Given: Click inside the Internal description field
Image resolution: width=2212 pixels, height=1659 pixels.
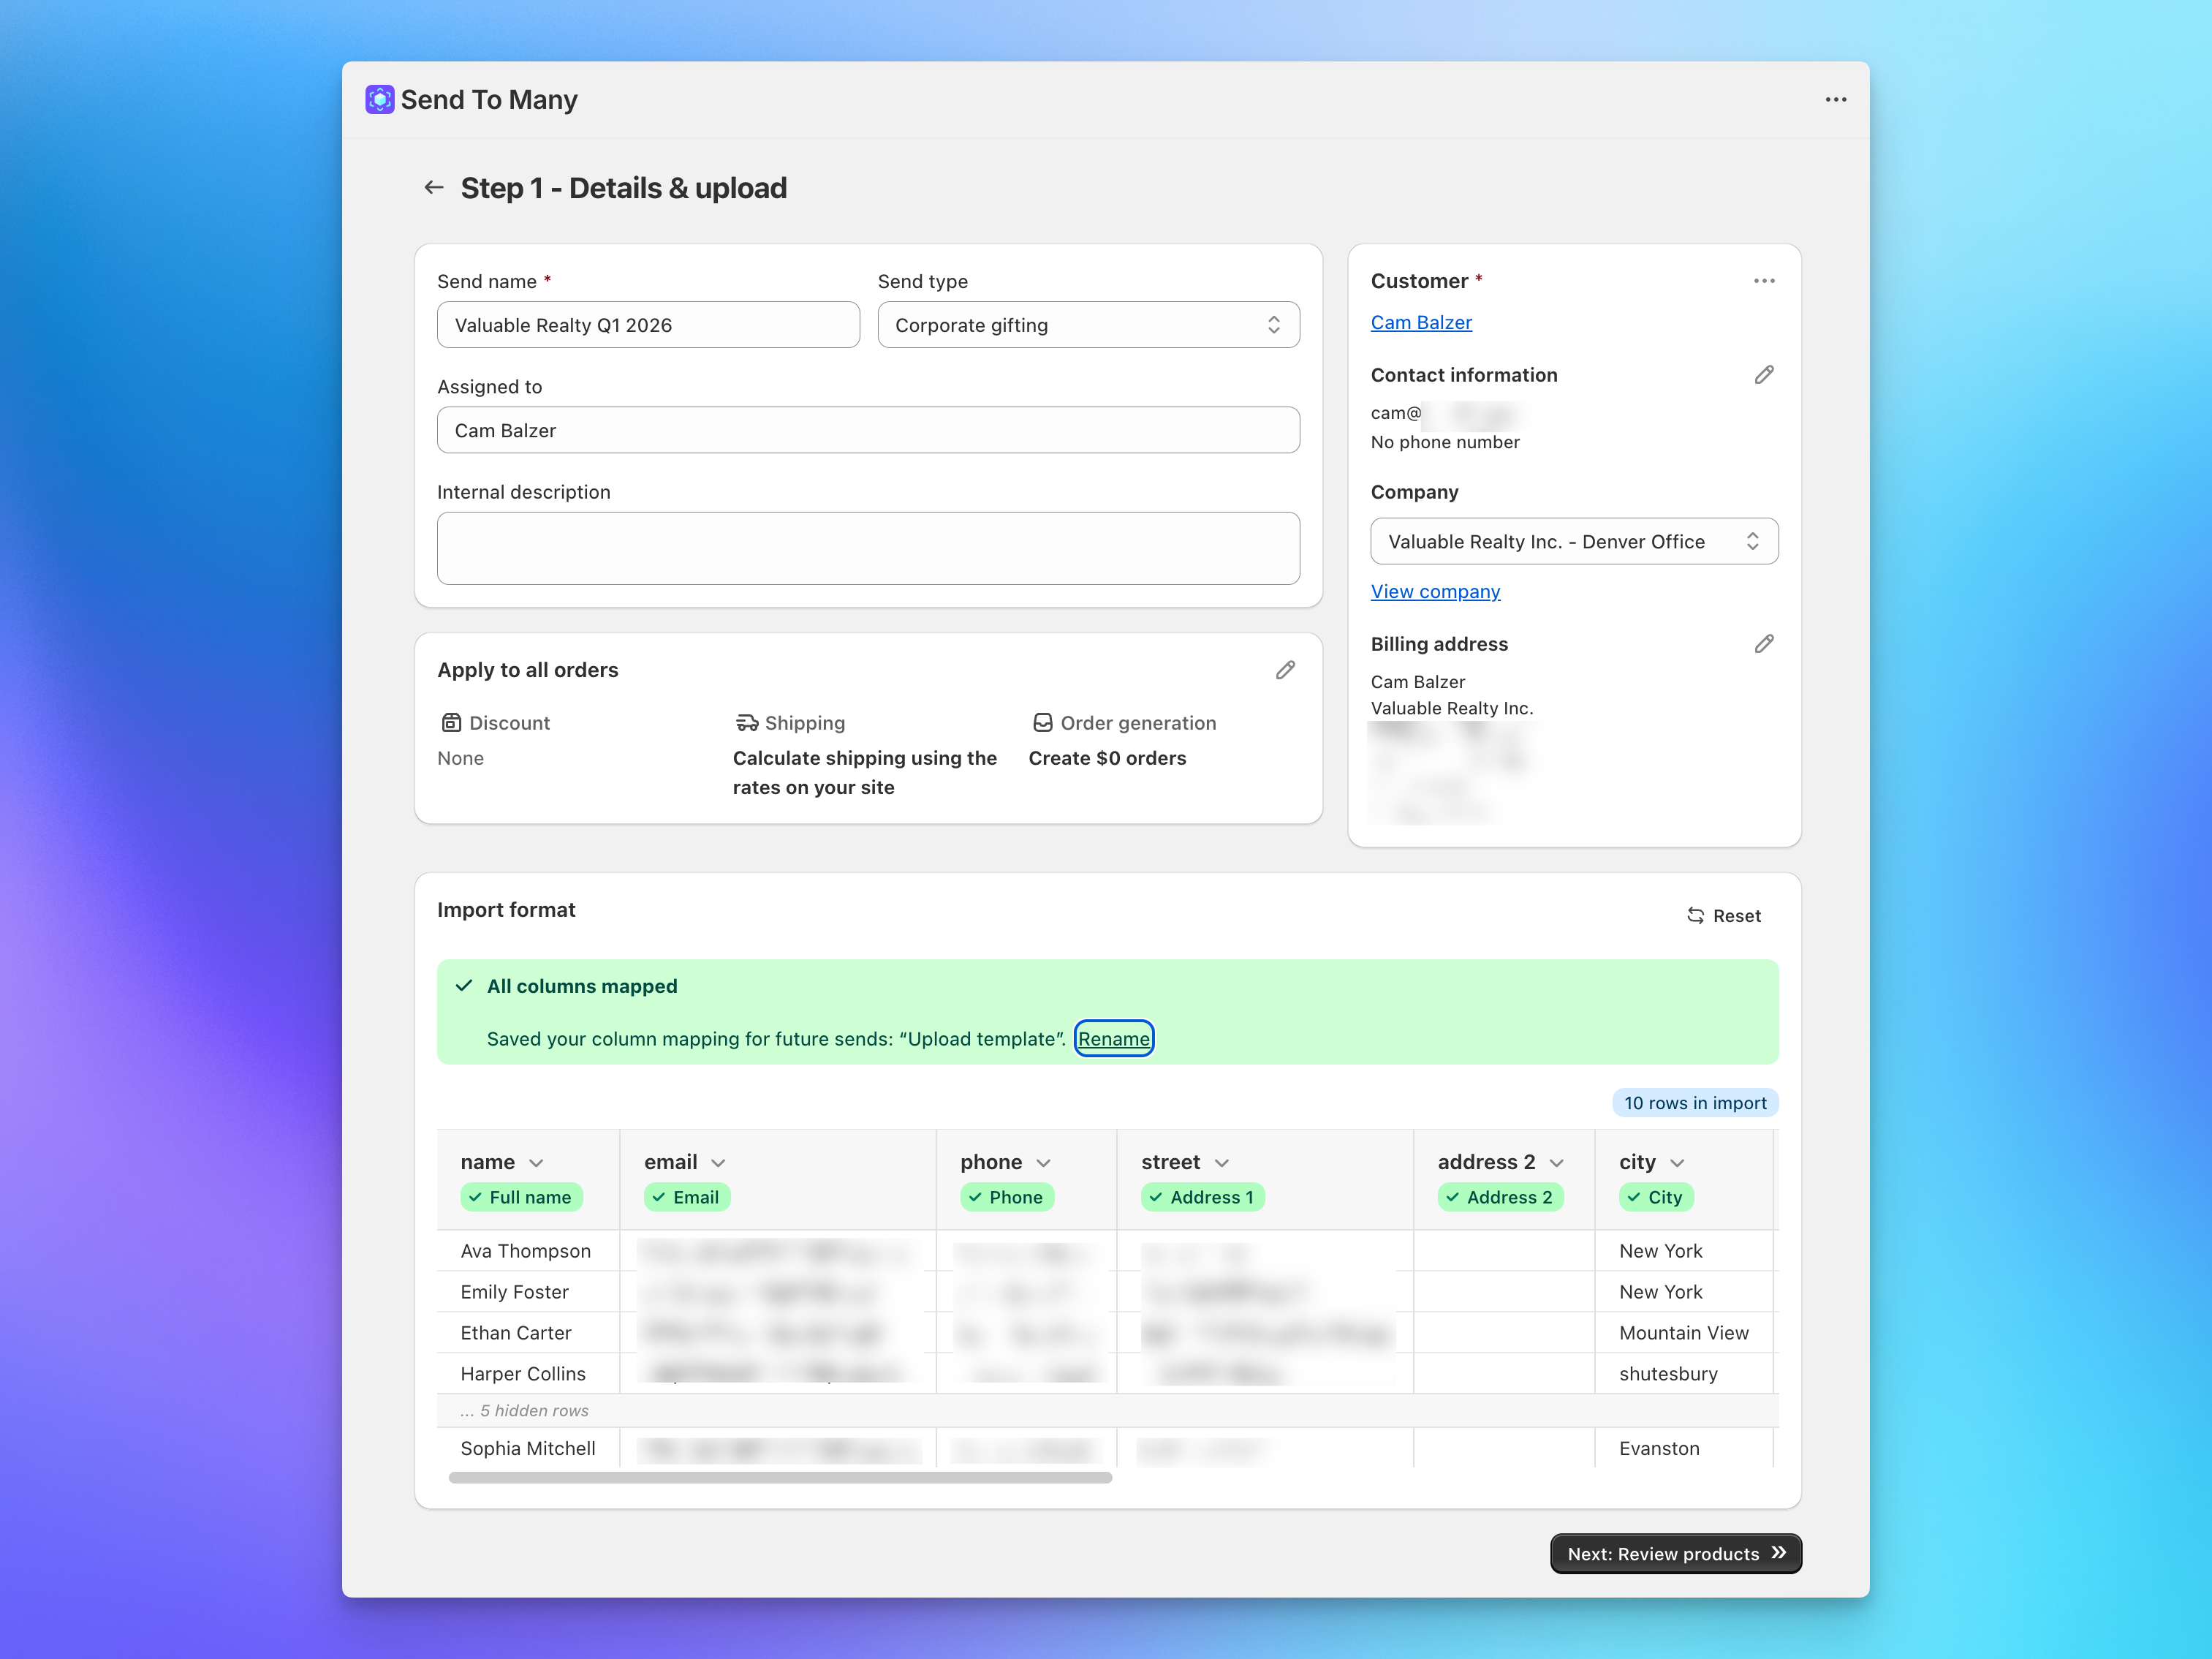Looking at the screenshot, I should point(868,548).
